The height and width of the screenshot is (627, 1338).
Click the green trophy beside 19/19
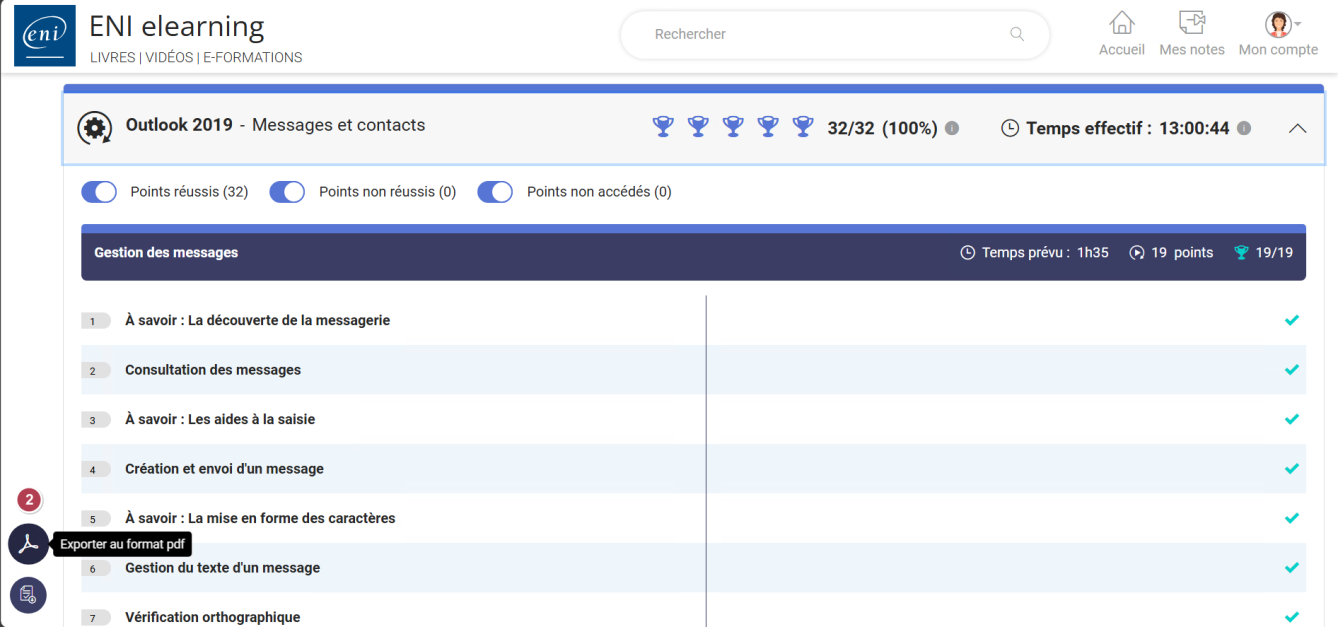tap(1241, 253)
